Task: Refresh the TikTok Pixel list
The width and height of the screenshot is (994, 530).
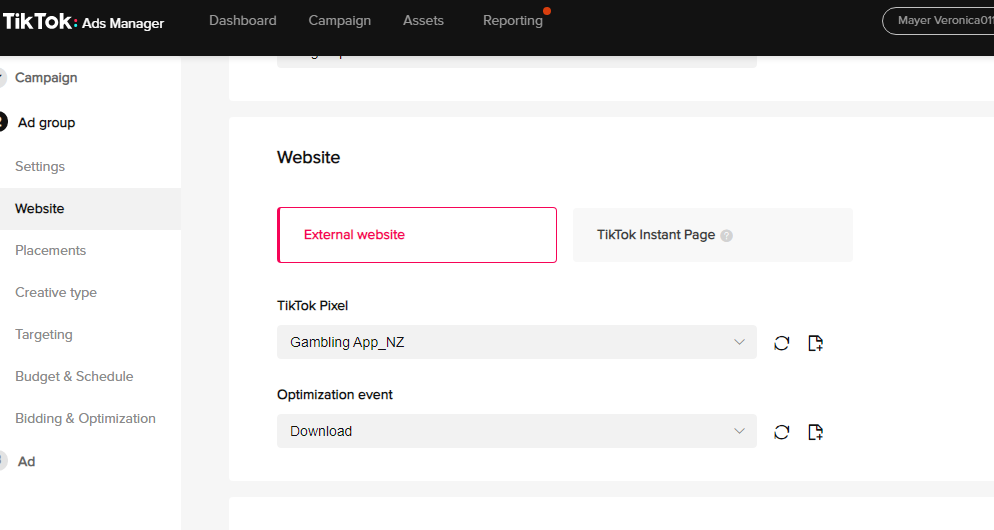Action: coord(782,343)
